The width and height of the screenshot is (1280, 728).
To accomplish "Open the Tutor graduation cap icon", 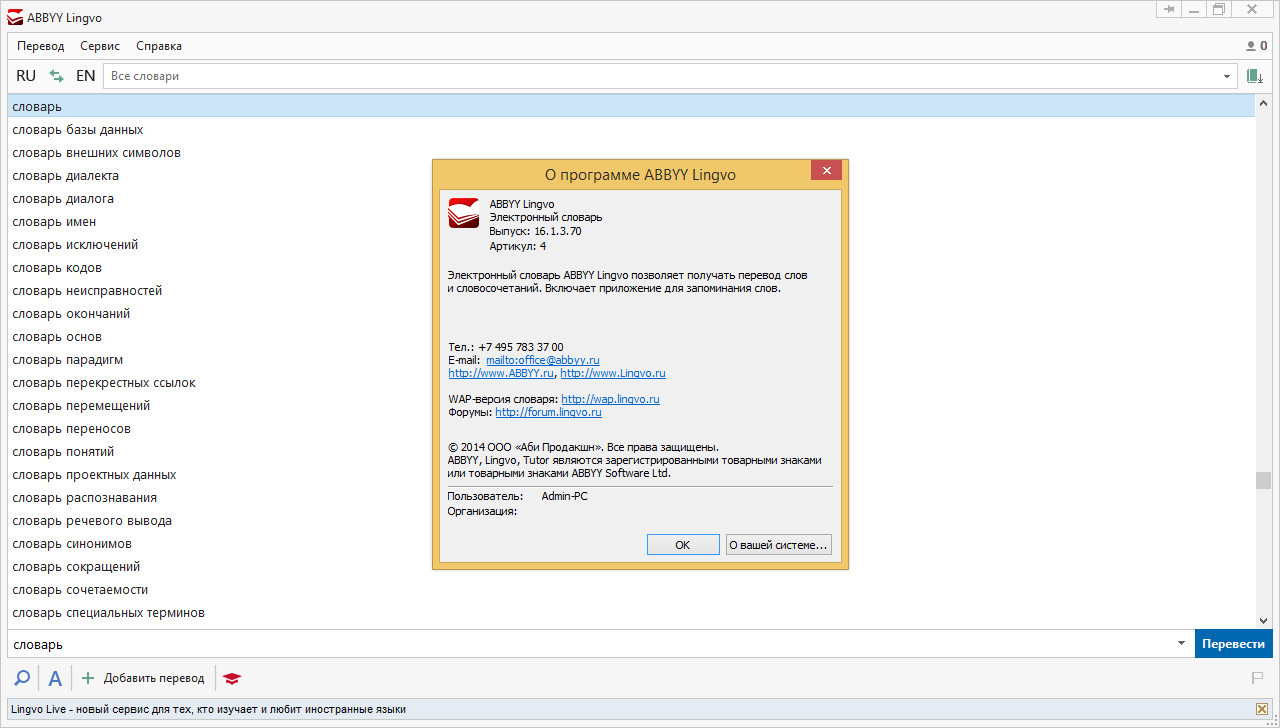I will [x=232, y=678].
